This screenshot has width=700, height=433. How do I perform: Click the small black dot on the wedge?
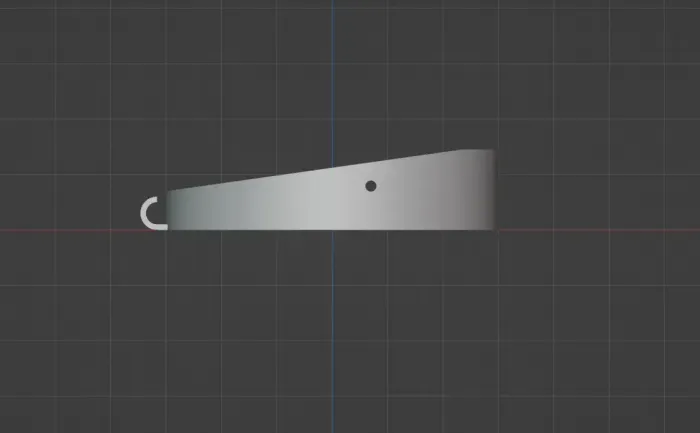(x=371, y=185)
